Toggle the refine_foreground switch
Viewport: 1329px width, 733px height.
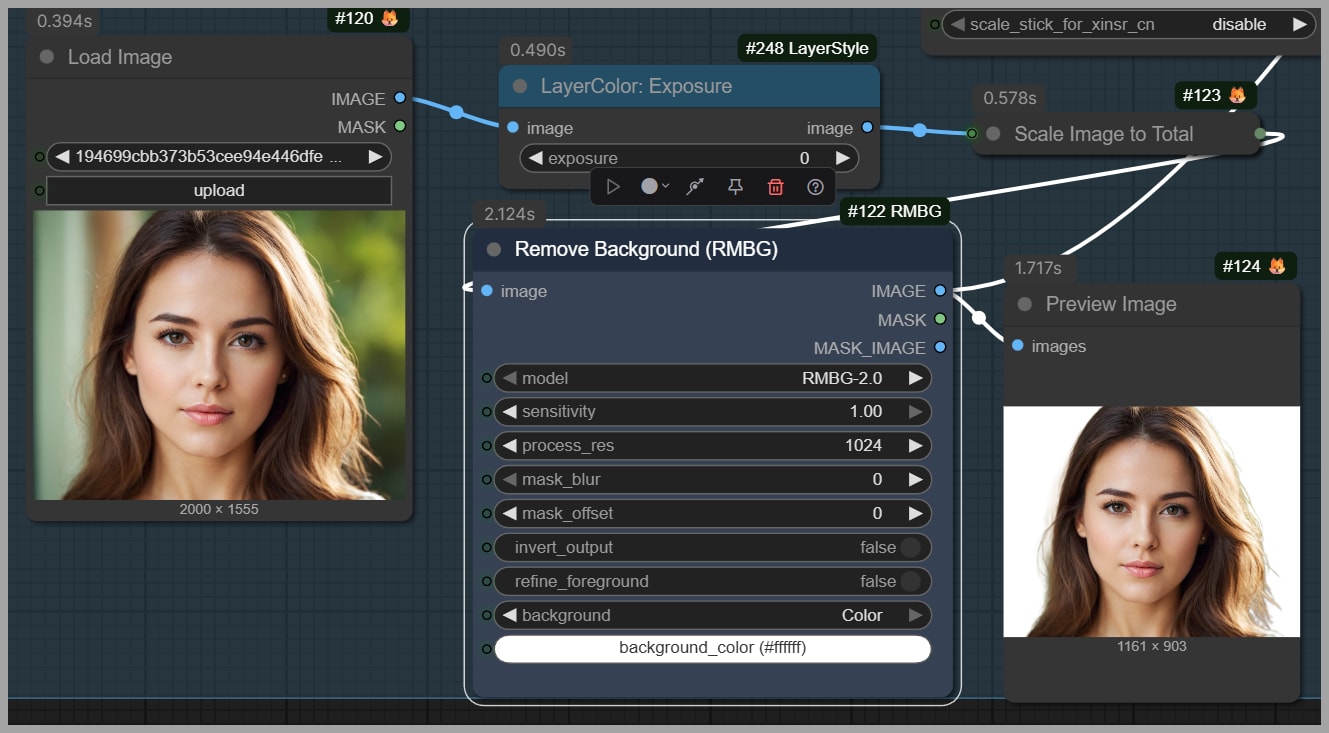[910, 581]
